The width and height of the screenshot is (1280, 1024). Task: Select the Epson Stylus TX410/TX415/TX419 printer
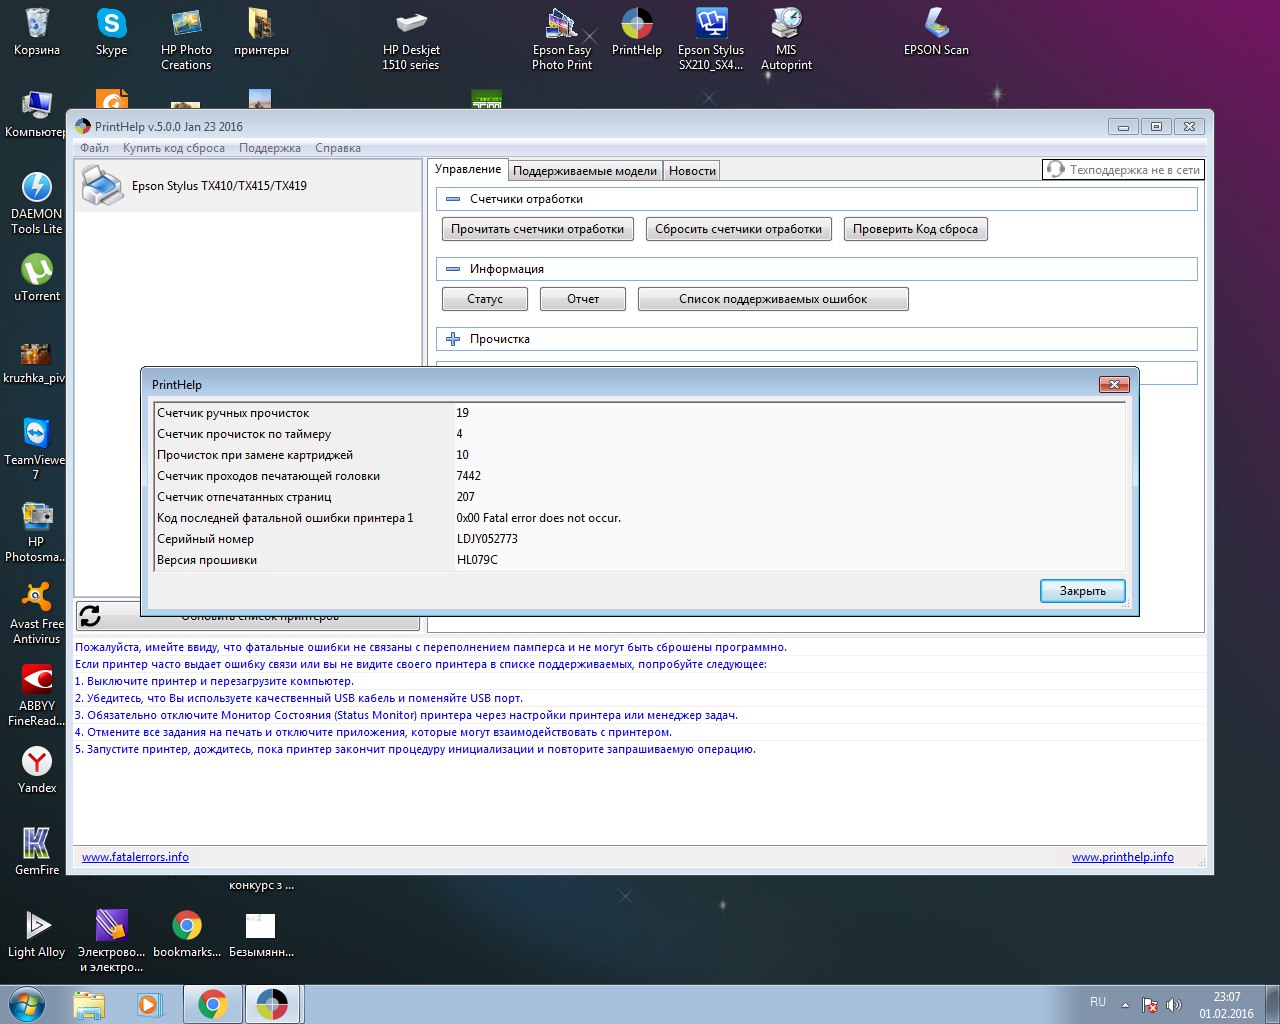tap(248, 186)
